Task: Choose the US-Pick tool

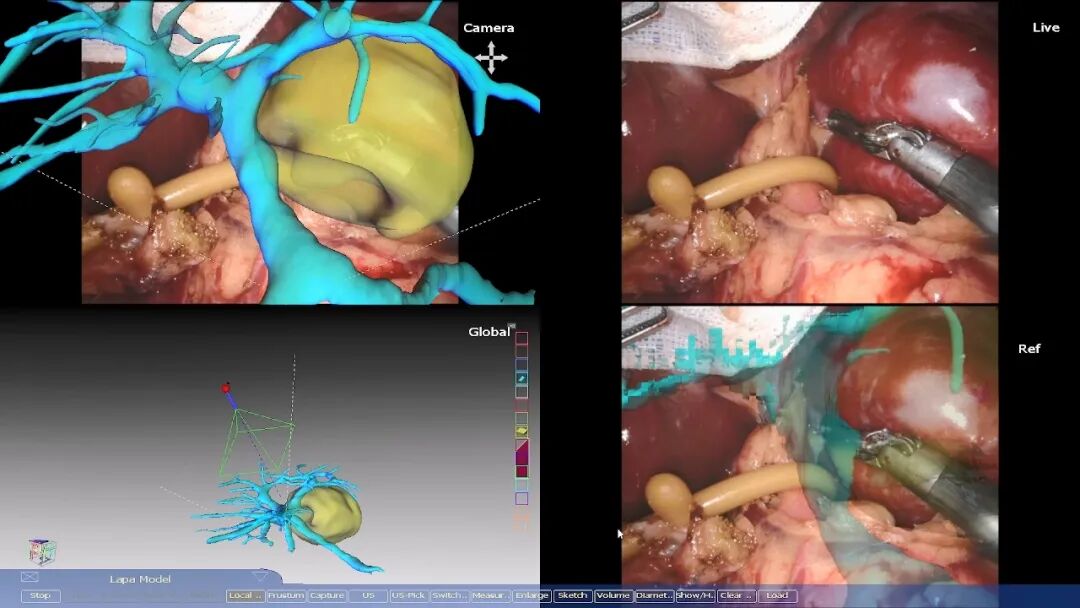Action: [x=408, y=596]
